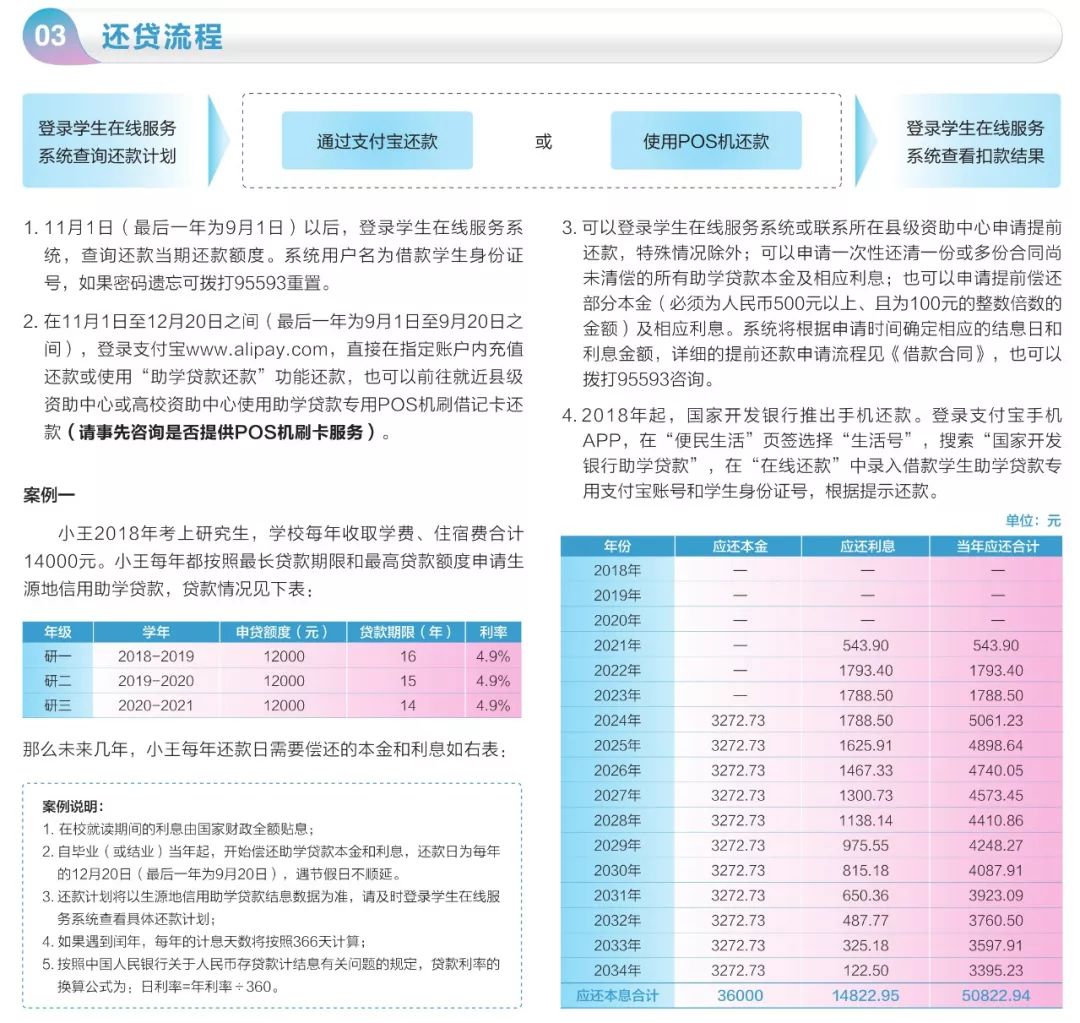Click the 2024 total "5061.23"

tap(996, 721)
